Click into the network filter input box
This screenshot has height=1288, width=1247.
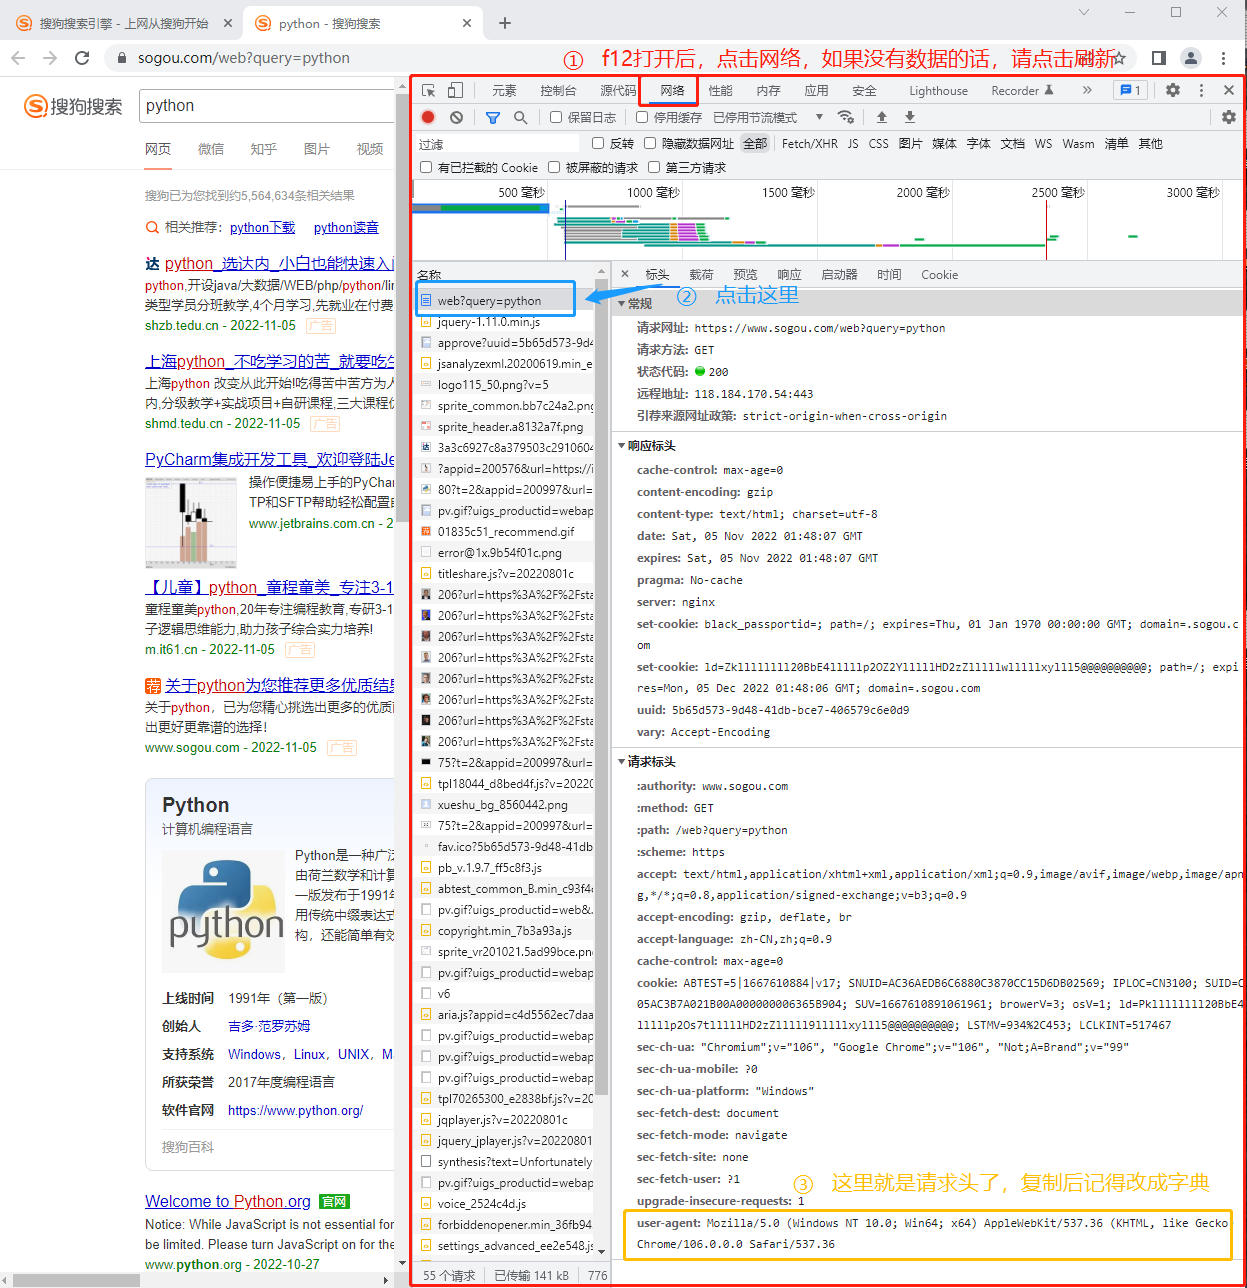(x=497, y=144)
